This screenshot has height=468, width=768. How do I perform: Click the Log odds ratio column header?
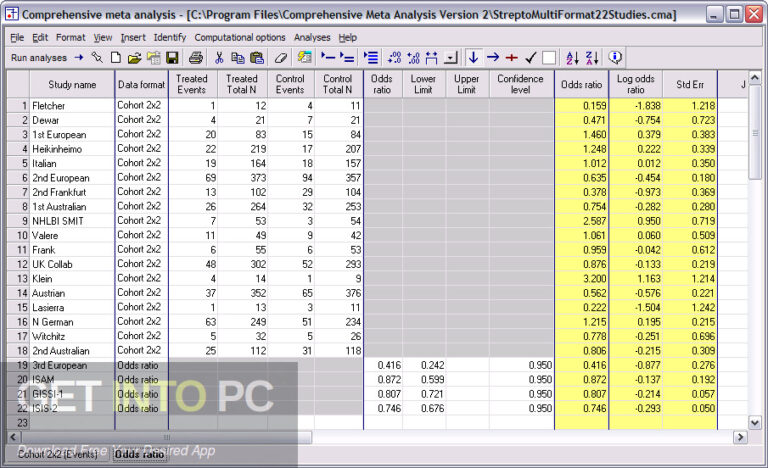[x=636, y=84]
